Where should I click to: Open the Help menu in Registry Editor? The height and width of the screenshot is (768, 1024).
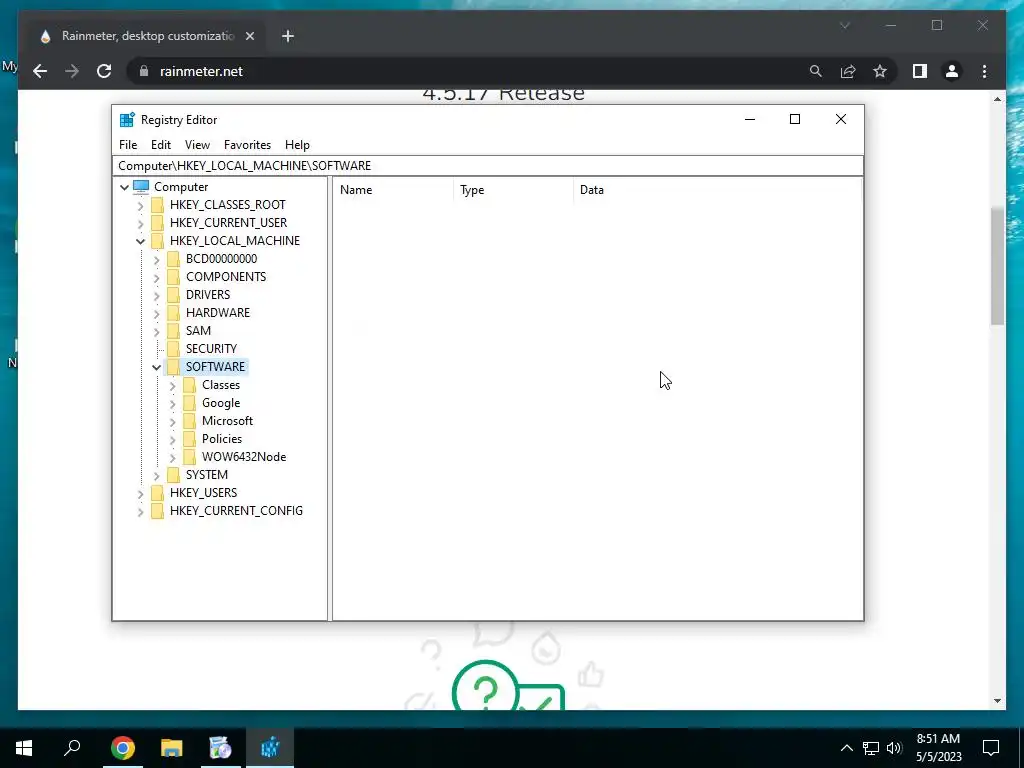click(297, 145)
